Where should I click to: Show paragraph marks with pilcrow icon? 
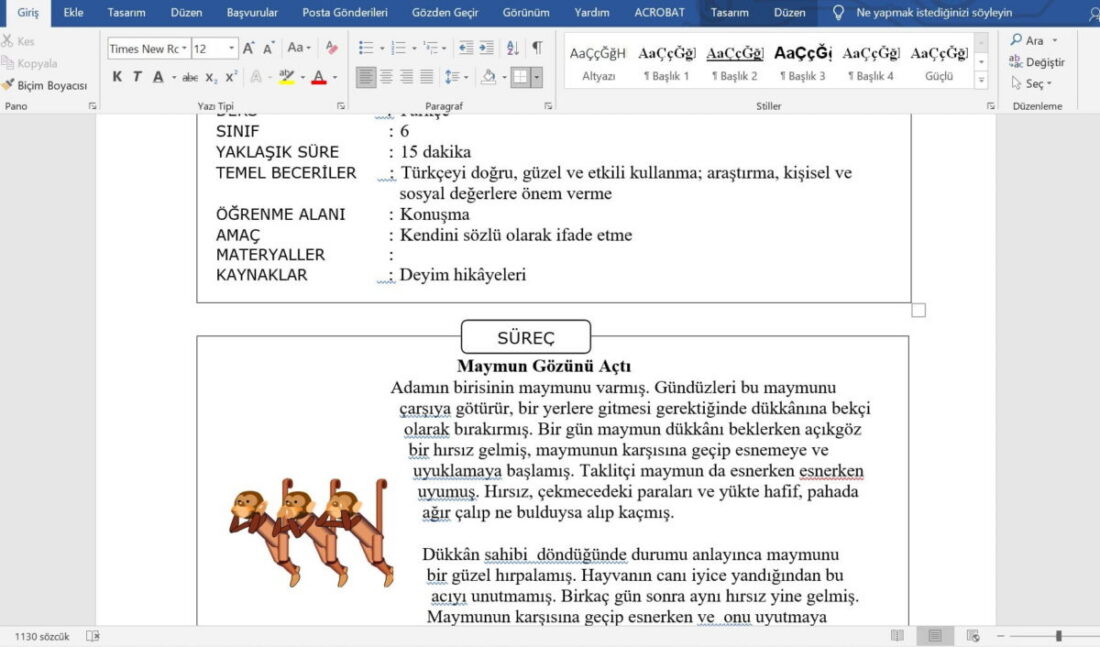coord(537,48)
